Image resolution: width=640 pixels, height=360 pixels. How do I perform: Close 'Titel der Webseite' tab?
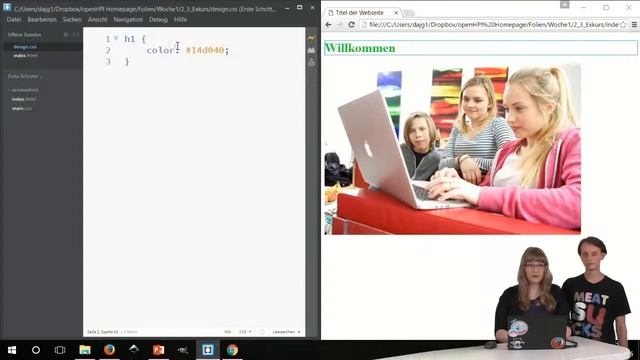396,13
